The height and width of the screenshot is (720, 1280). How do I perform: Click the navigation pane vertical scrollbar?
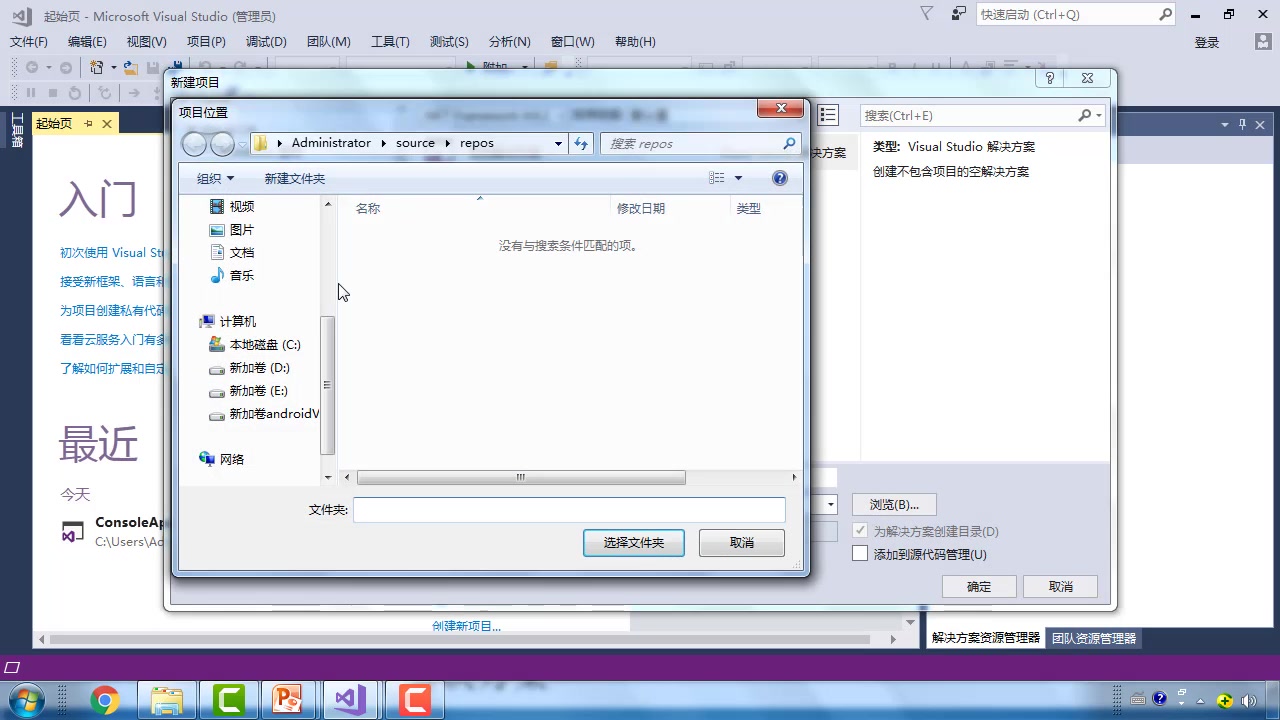pyautogui.click(x=327, y=385)
